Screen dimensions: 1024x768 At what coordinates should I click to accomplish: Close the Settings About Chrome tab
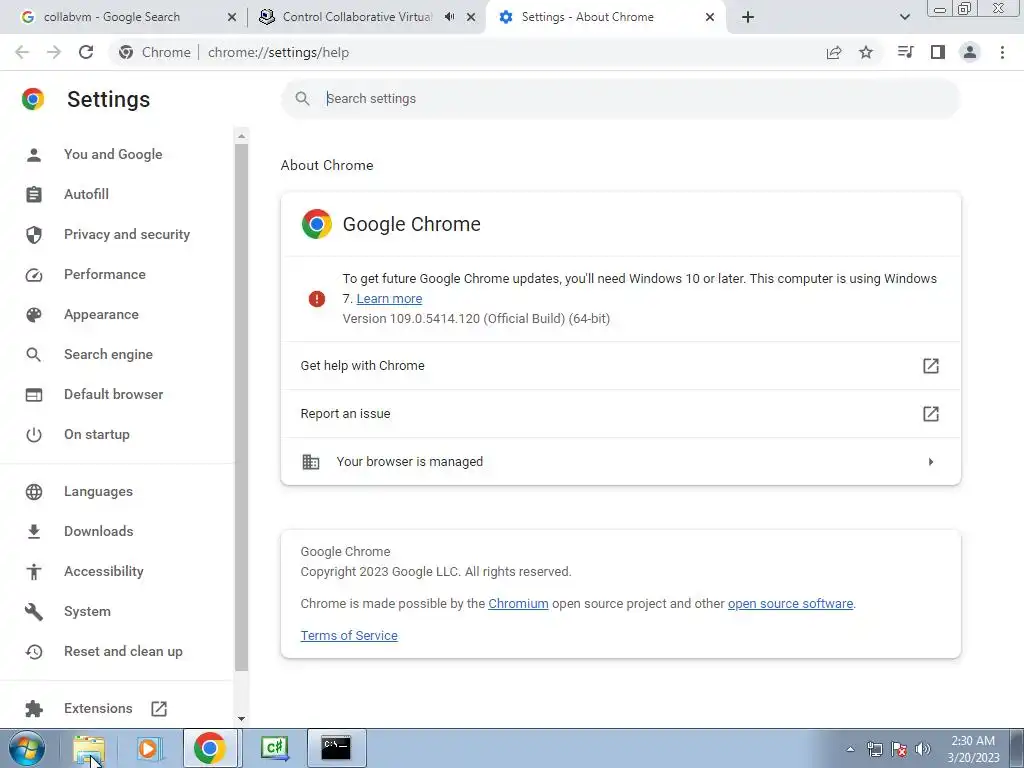(710, 17)
